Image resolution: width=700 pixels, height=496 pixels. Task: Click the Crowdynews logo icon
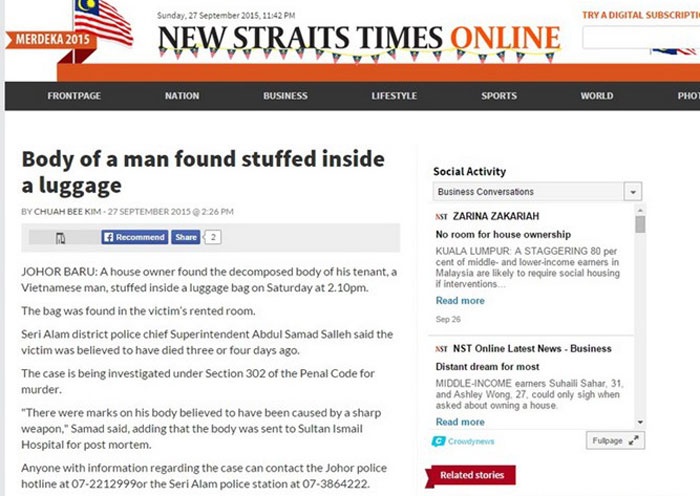coord(438,441)
